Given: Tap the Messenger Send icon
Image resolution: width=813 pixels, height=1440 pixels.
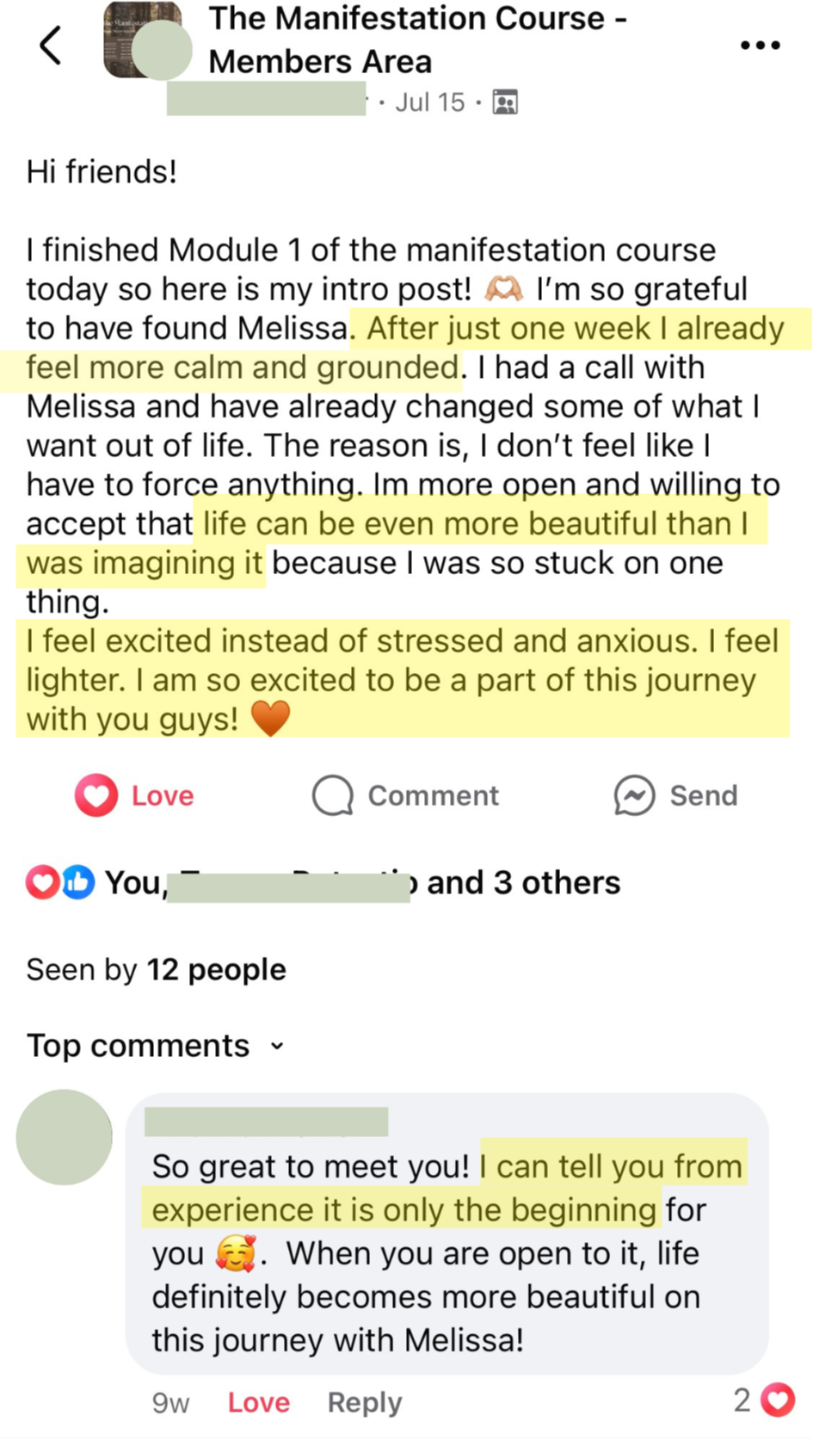Looking at the screenshot, I should point(634,796).
